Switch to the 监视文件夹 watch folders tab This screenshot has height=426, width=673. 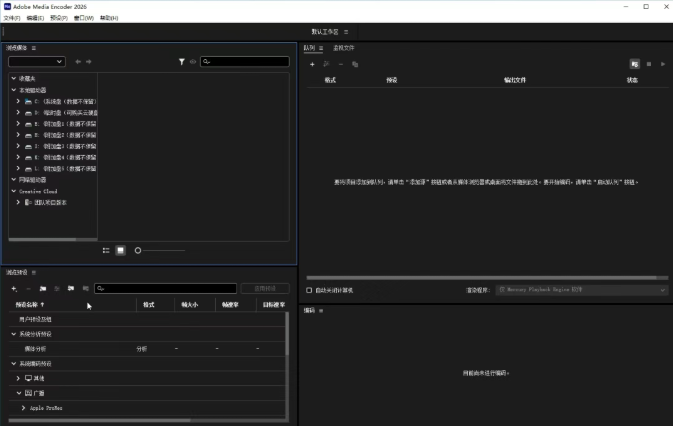(x=344, y=48)
